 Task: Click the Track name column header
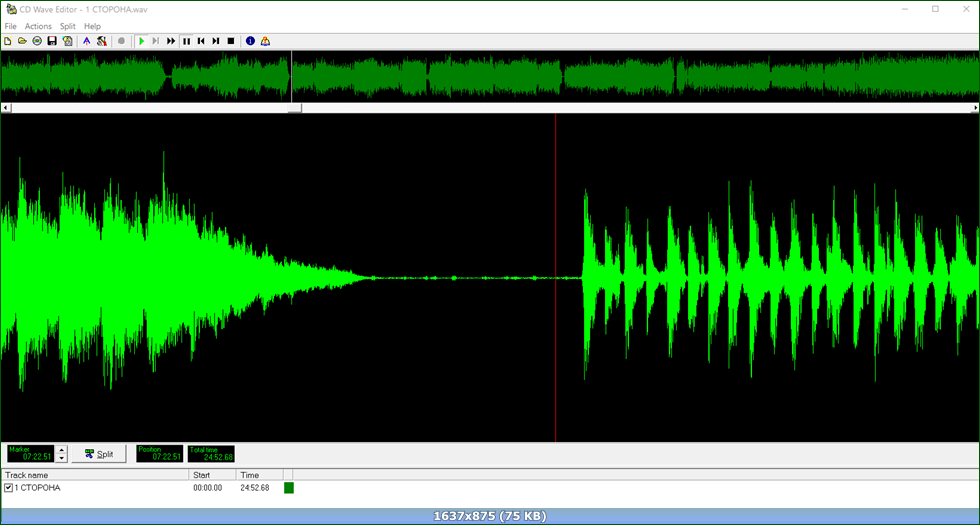[95, 475]
